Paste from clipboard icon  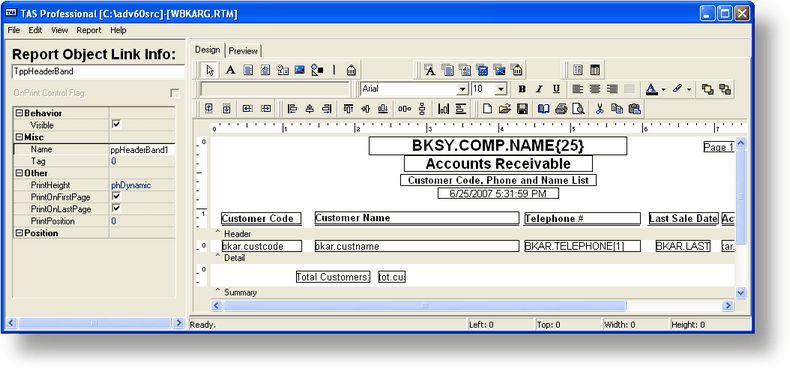coord(634,108)
